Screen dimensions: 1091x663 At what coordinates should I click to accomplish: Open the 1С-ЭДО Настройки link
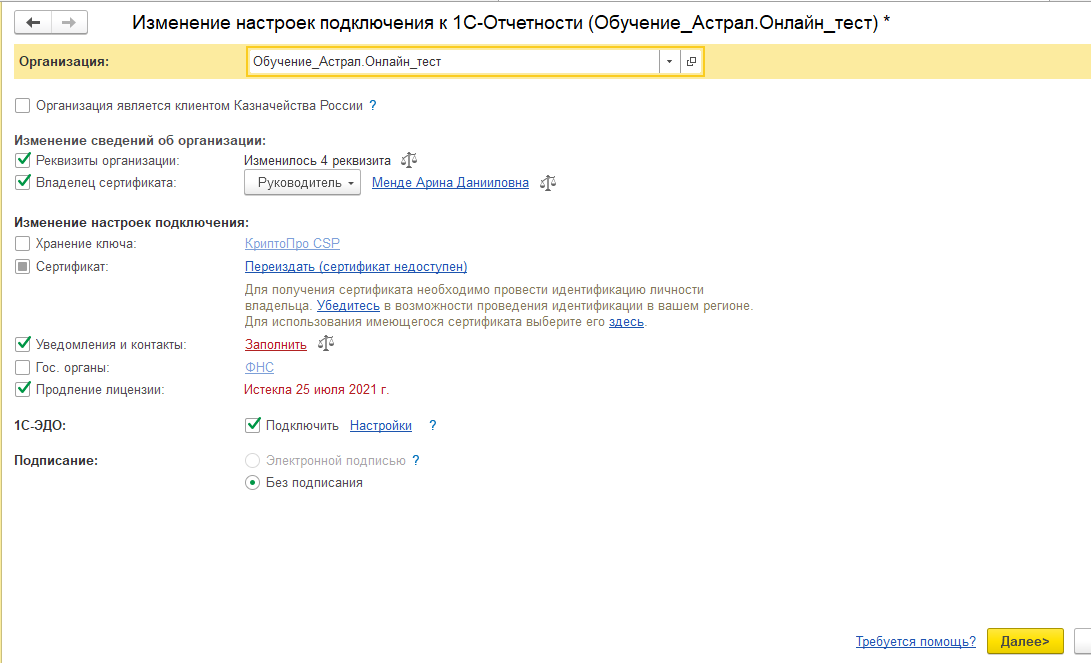[x=380, y=425]
